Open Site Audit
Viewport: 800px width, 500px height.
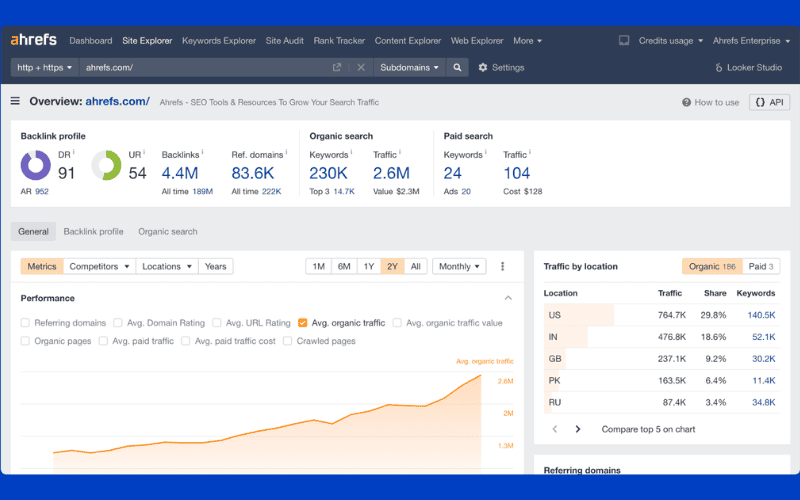(285, 41)
